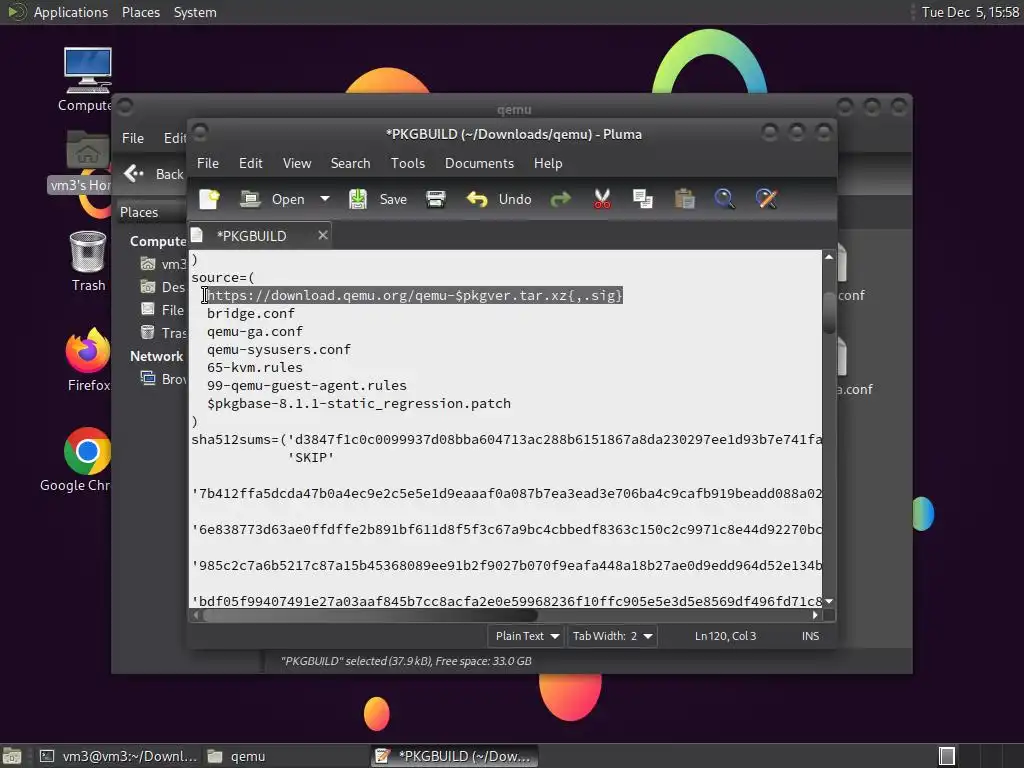
Task: Click the line bridge.conf in editor
Action: click(x=251, y=313)
